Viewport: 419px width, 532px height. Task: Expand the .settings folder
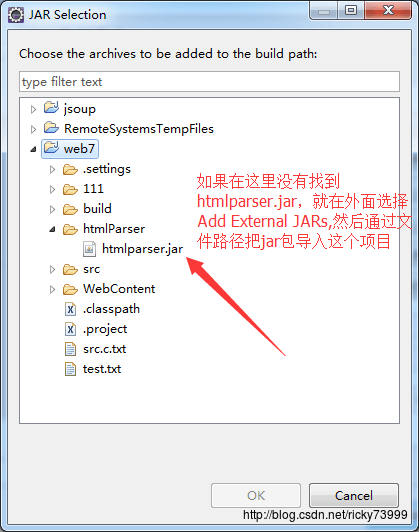point(52,169)
